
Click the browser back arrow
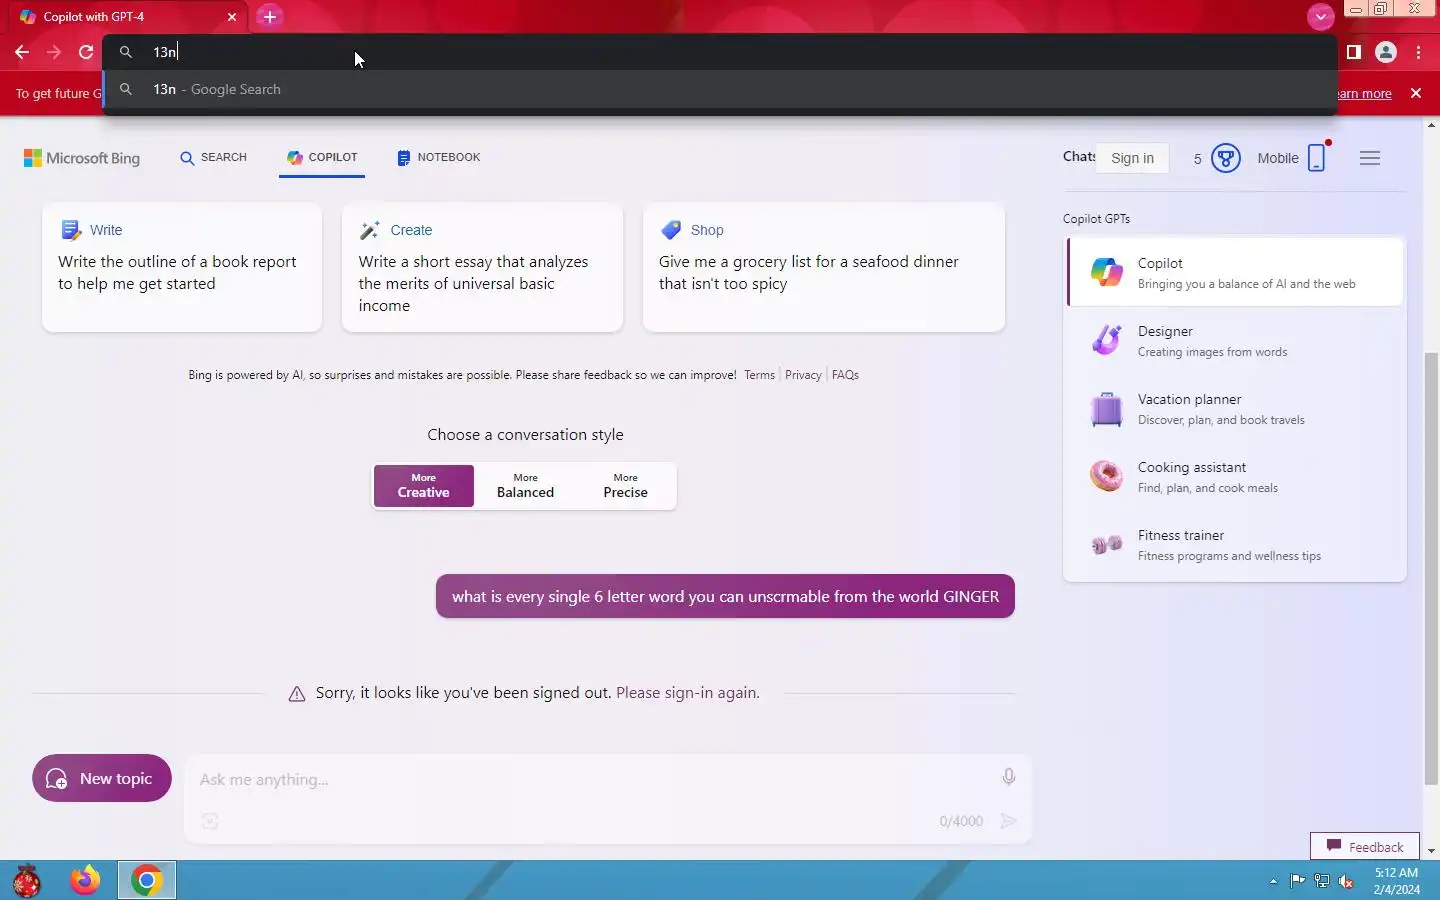[x=22, y=52]
